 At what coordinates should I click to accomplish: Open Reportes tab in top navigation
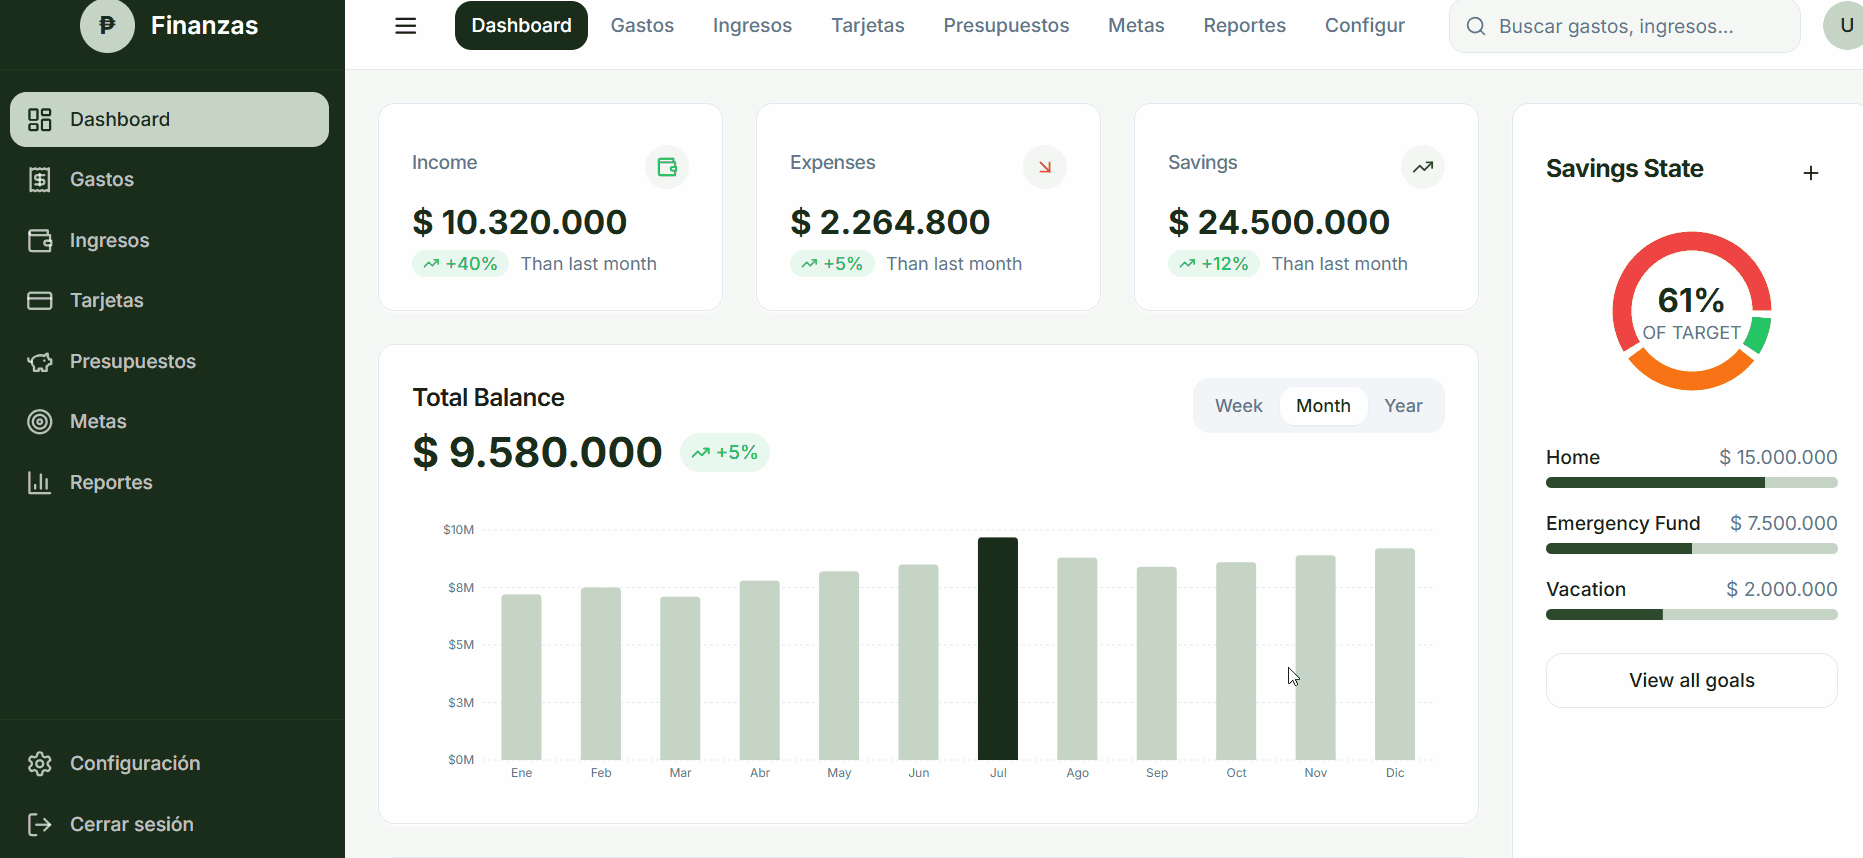1244,25
